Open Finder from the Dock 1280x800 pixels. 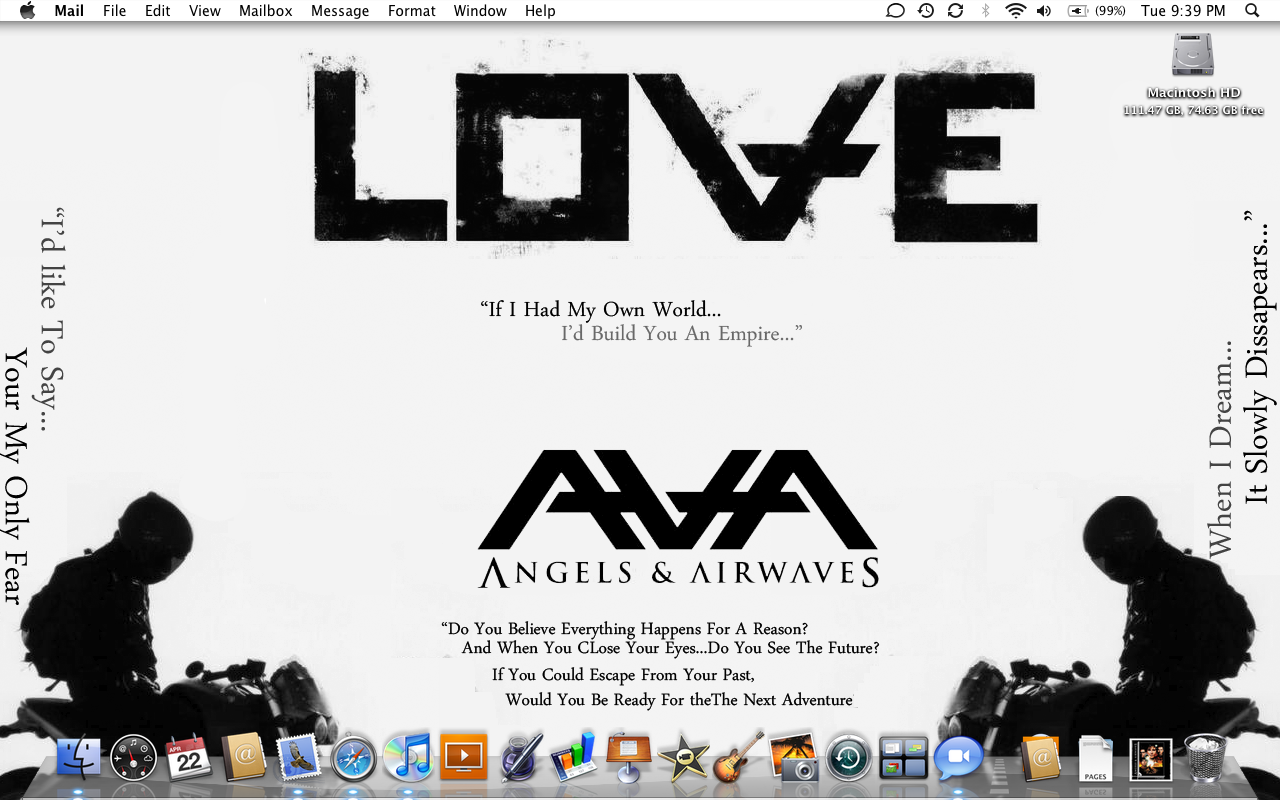tap(79, 758)
